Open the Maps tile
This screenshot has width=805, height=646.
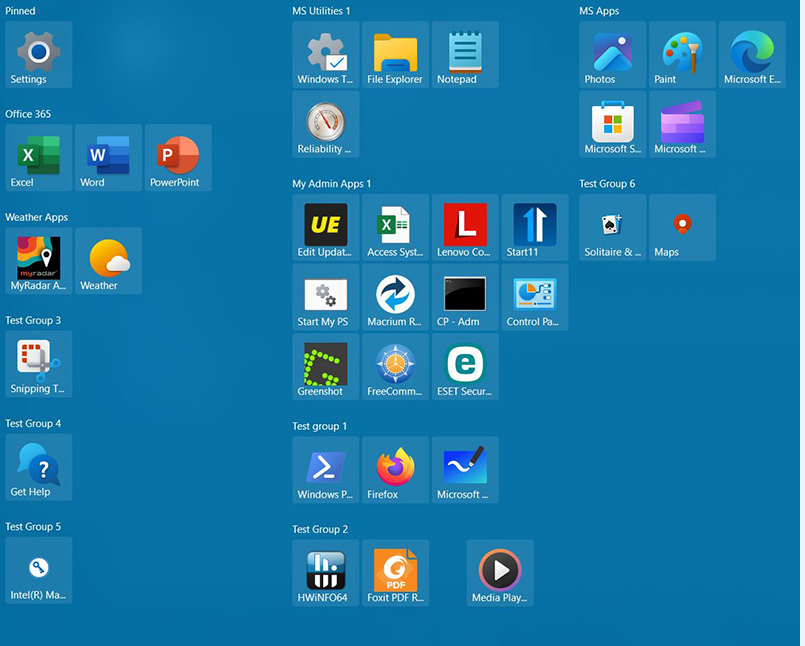[x=682, y=227]
